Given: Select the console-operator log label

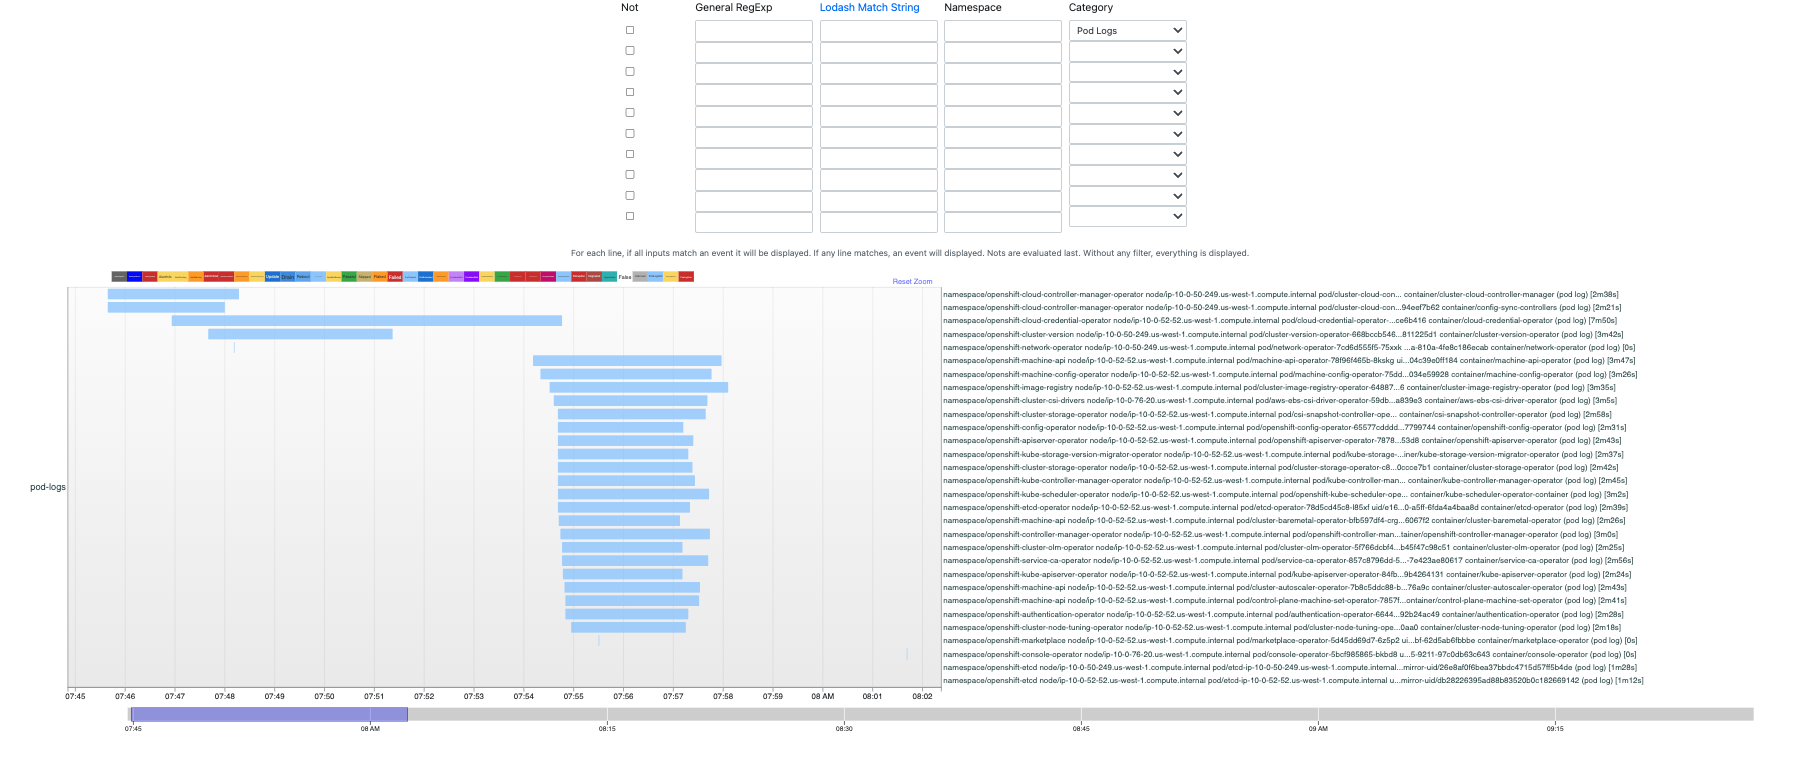Looking at the screenshot, I should (x=1290, y=654).
